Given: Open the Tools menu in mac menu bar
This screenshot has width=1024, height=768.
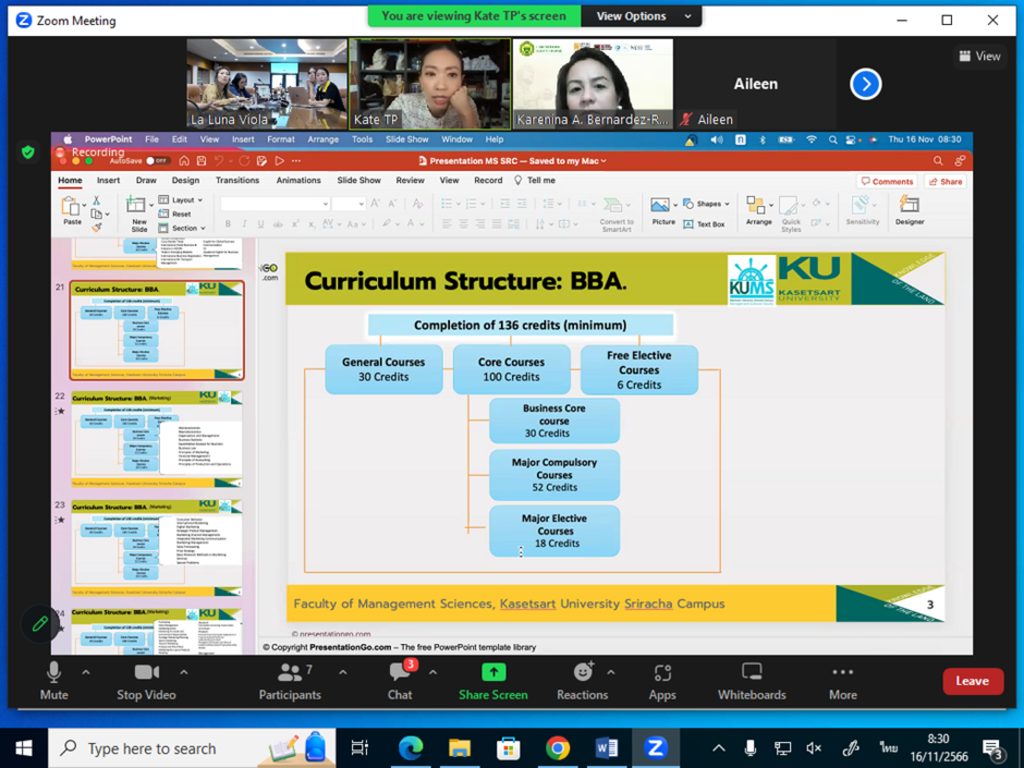Looking at the screenshot, I should coord(362,139).
